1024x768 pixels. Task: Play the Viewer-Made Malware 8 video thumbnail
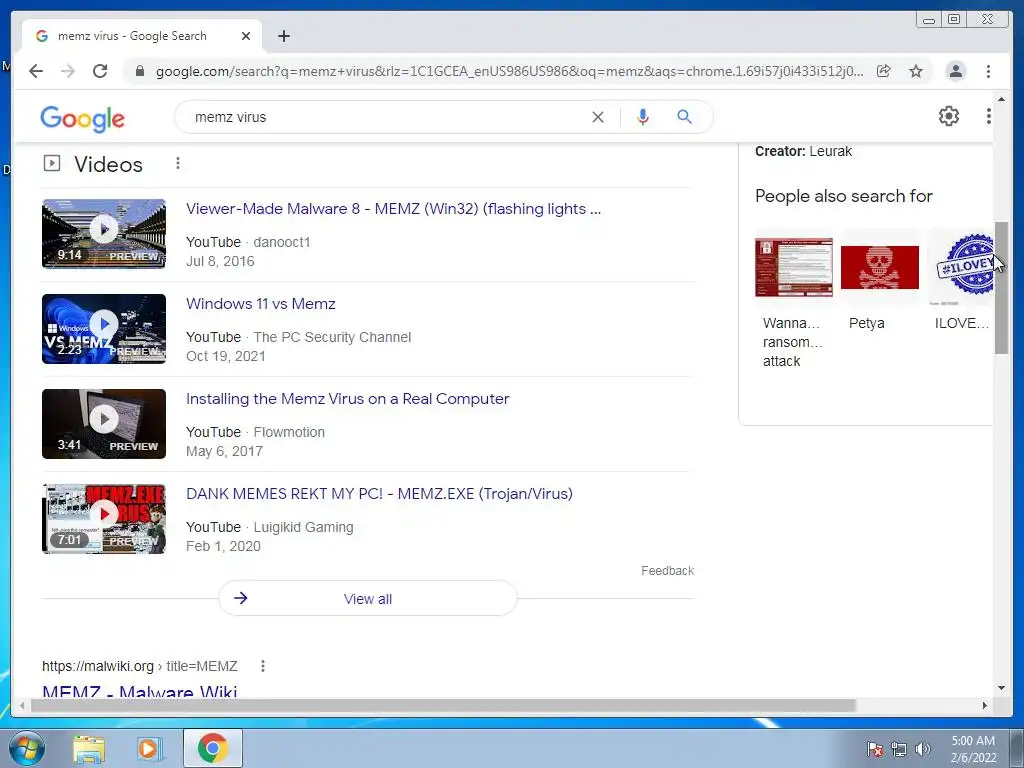point(104,234)
